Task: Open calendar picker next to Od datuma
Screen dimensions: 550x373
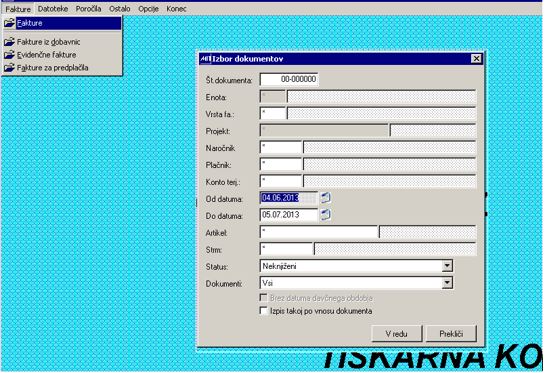Action: [326, 198]
